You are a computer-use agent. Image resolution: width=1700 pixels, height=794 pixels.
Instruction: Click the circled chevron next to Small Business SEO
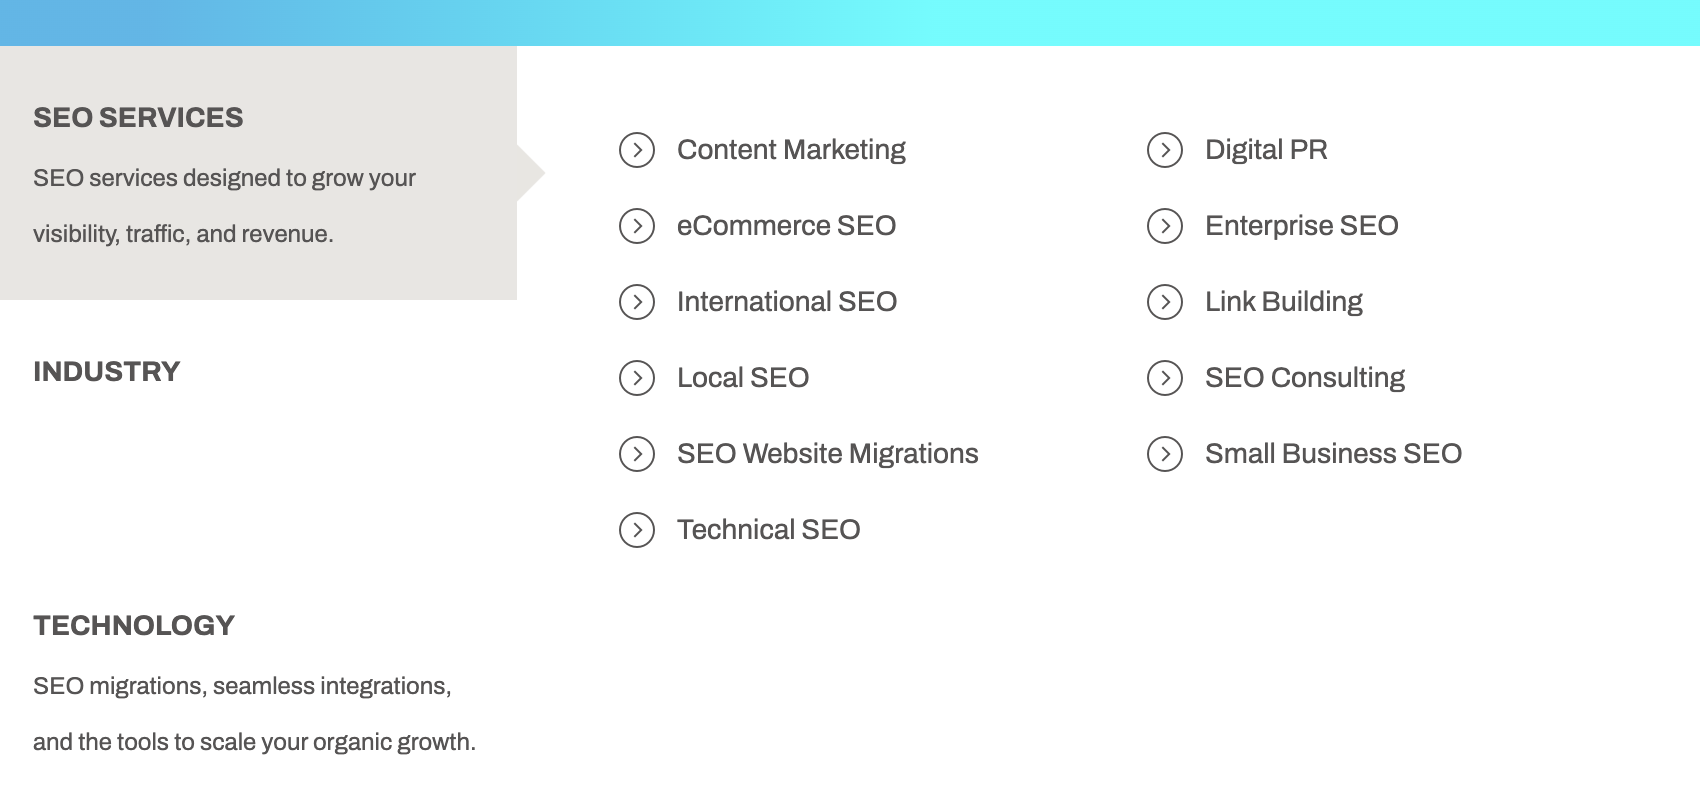(x=1165, y=454)
